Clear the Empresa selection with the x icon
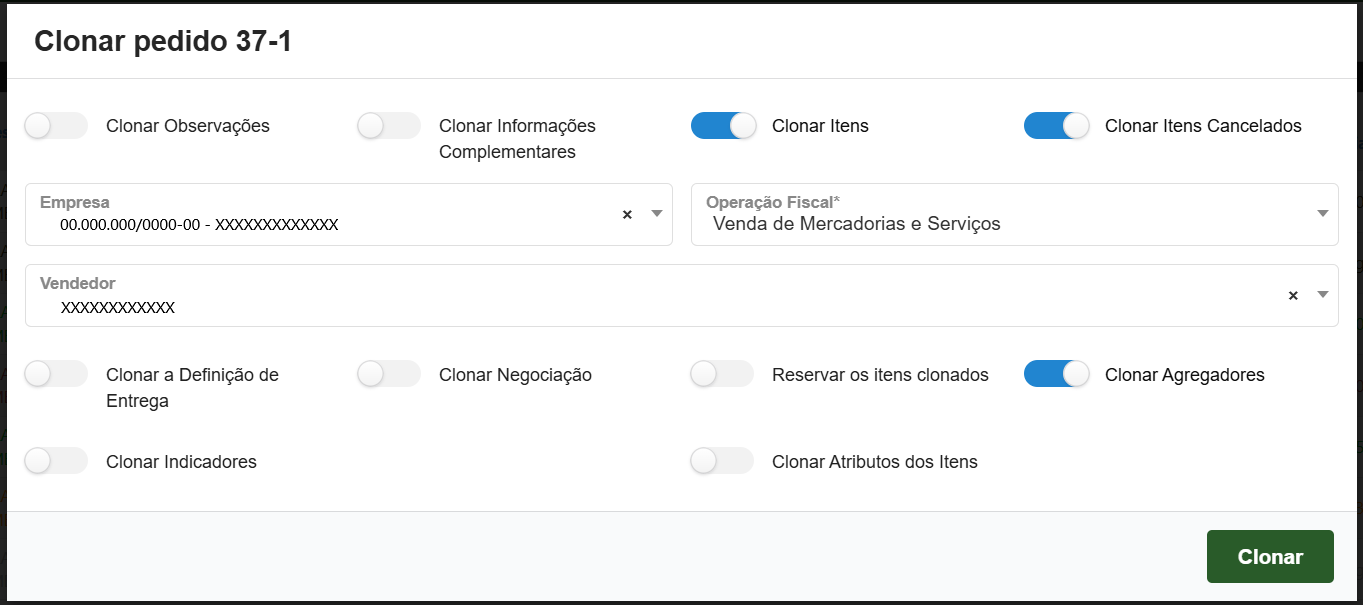Viewport: 1363px width, 605px height. (x=627, y=214)
